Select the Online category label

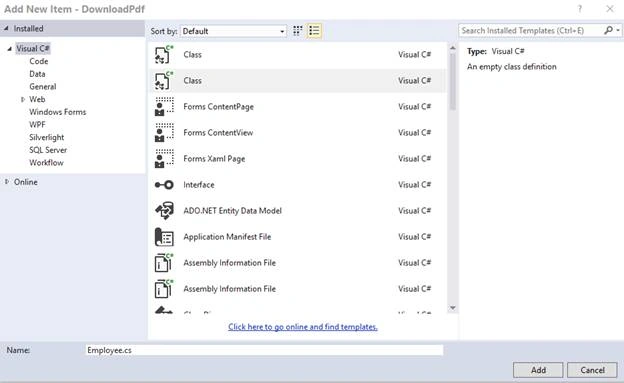pos(26,182)
